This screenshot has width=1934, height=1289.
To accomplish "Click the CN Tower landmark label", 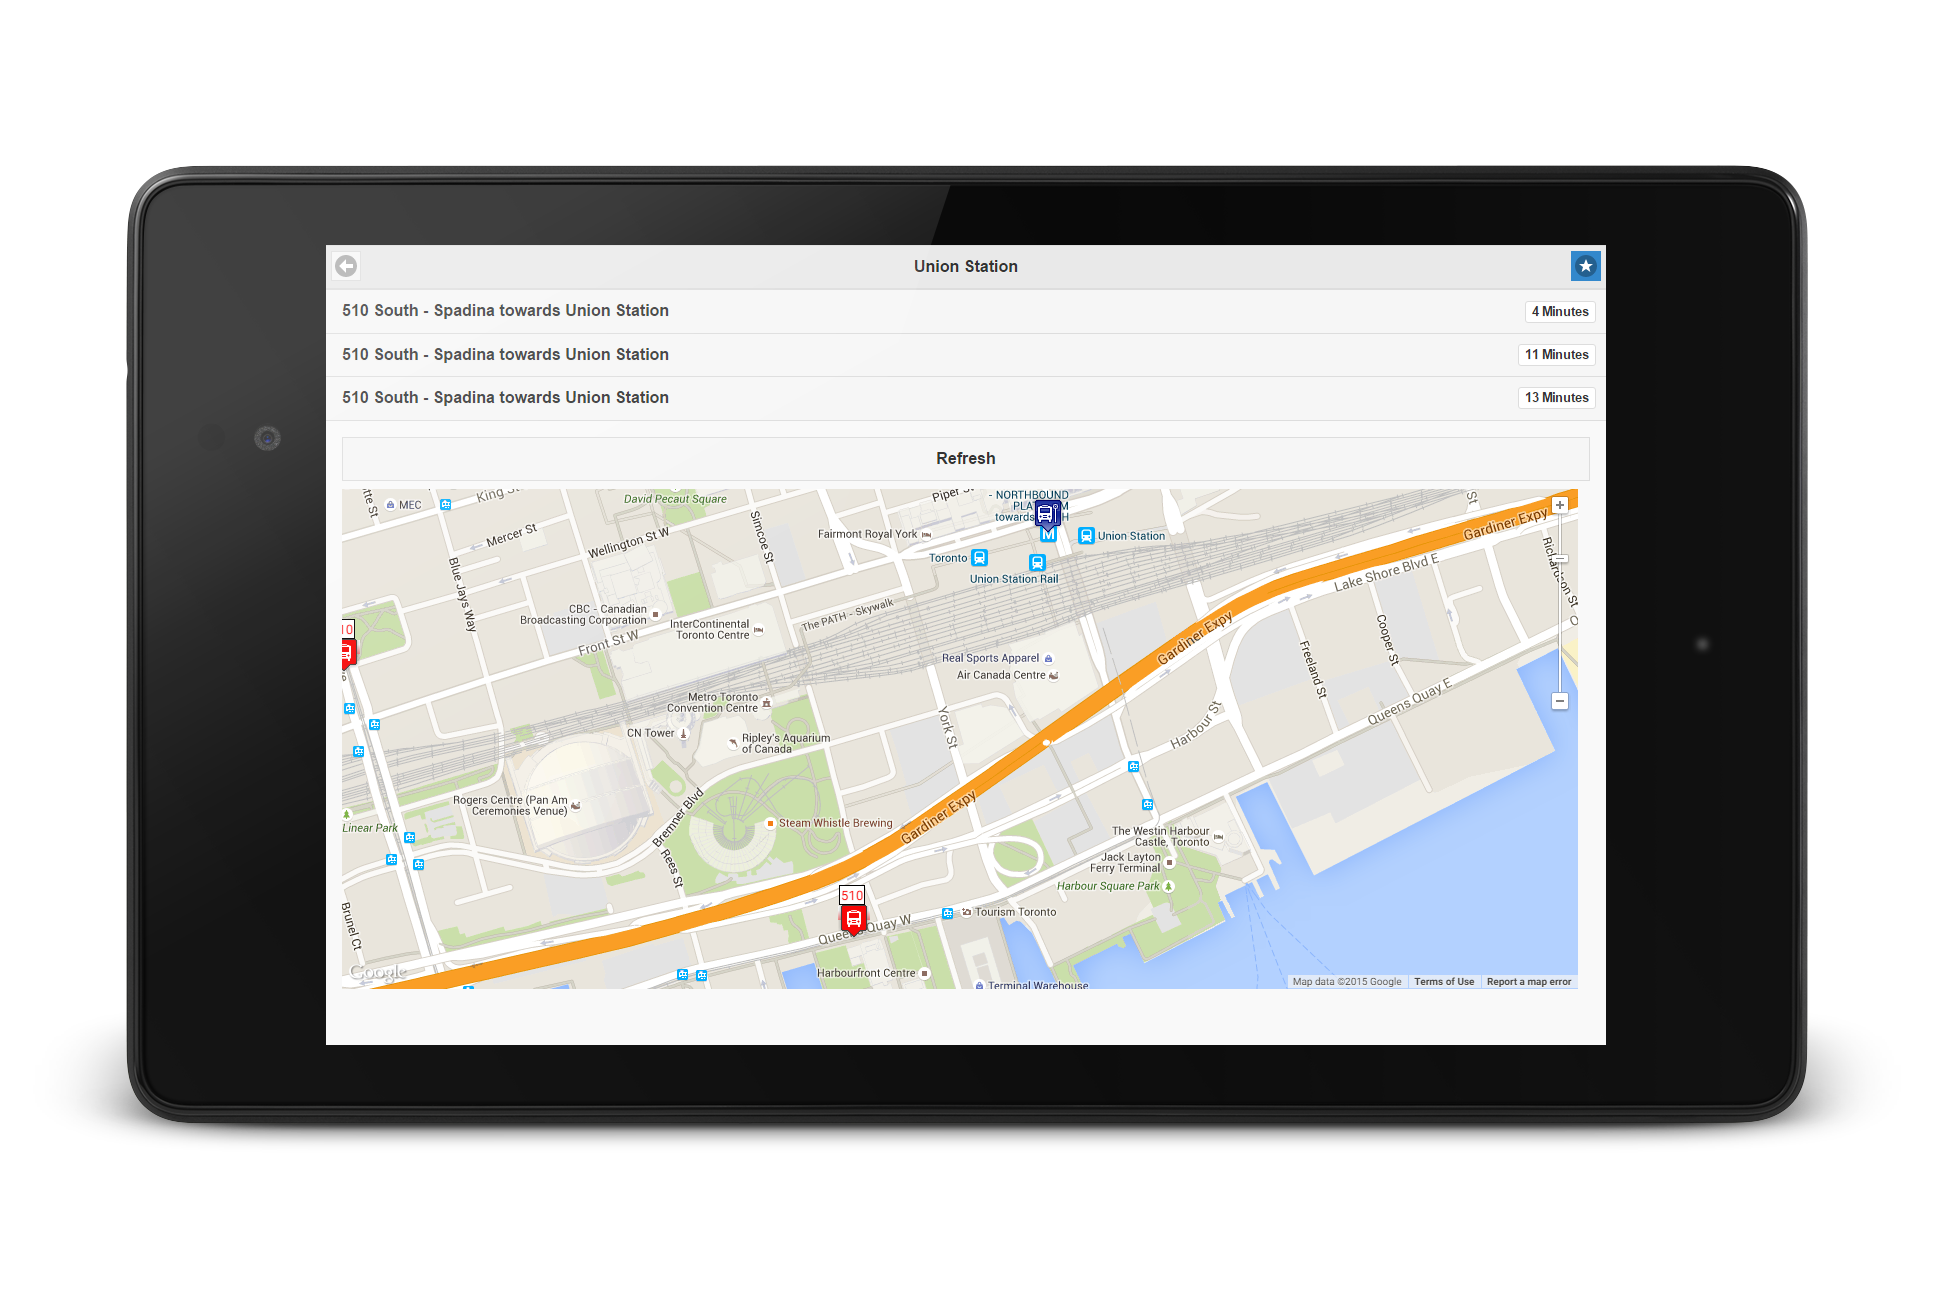I will 651,733.
